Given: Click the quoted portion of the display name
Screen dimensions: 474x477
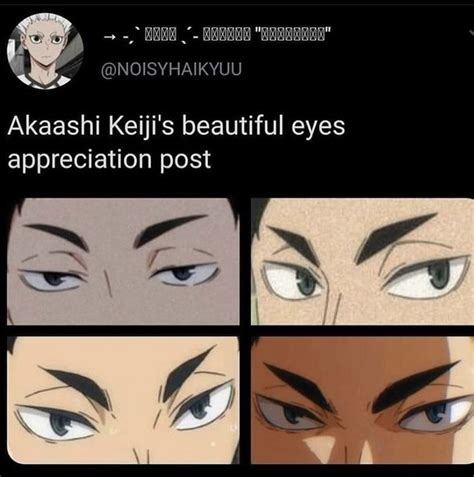Looking at the screenshot, I should tap(293, 33).
